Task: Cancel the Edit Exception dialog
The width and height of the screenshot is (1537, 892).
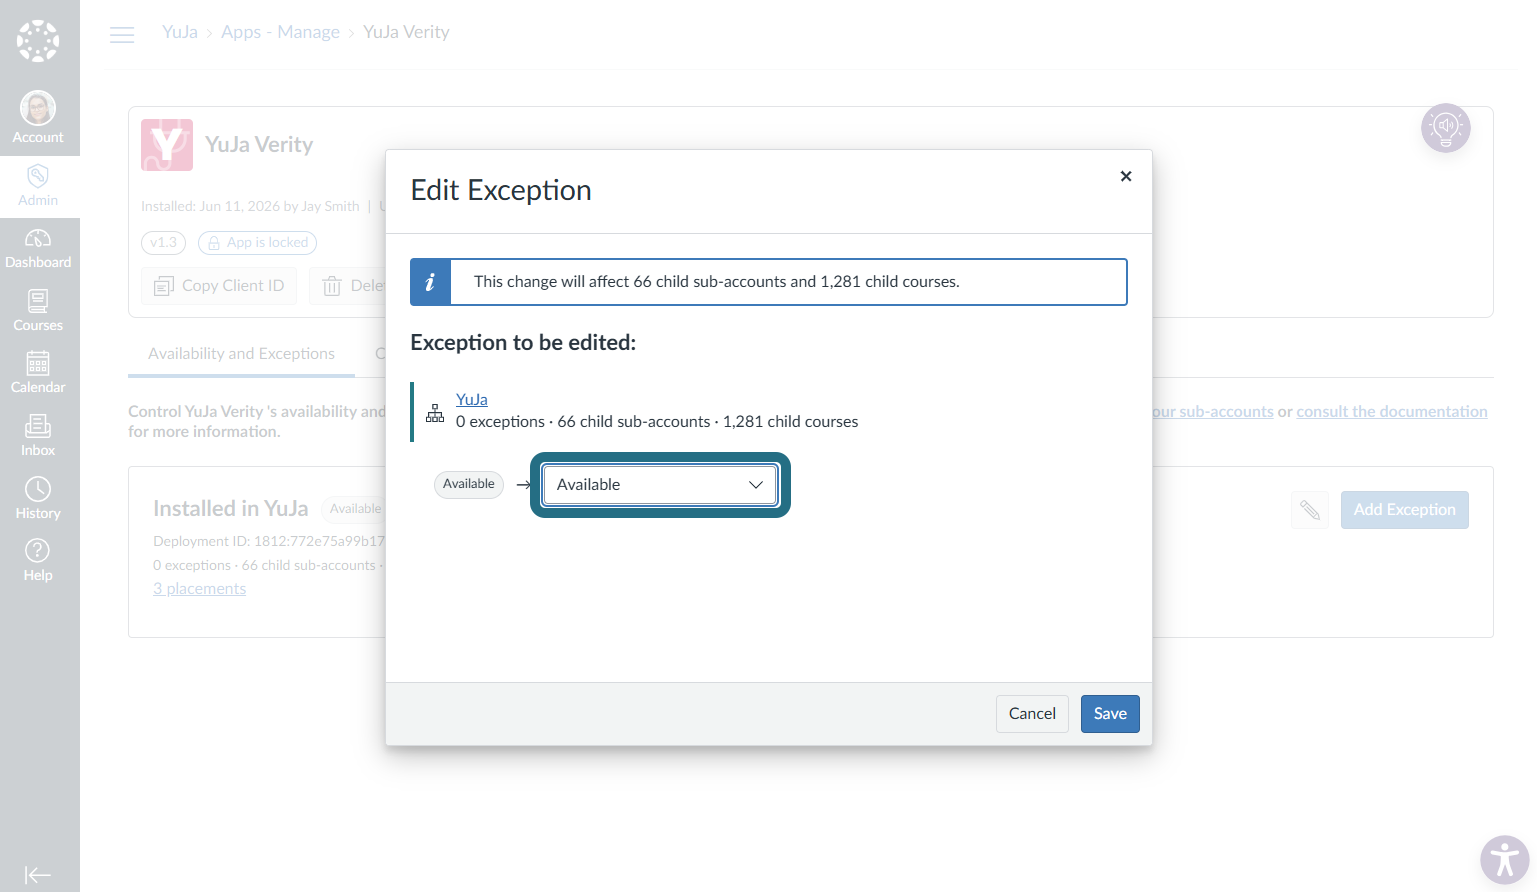Action: click(x=1032, y=714)
